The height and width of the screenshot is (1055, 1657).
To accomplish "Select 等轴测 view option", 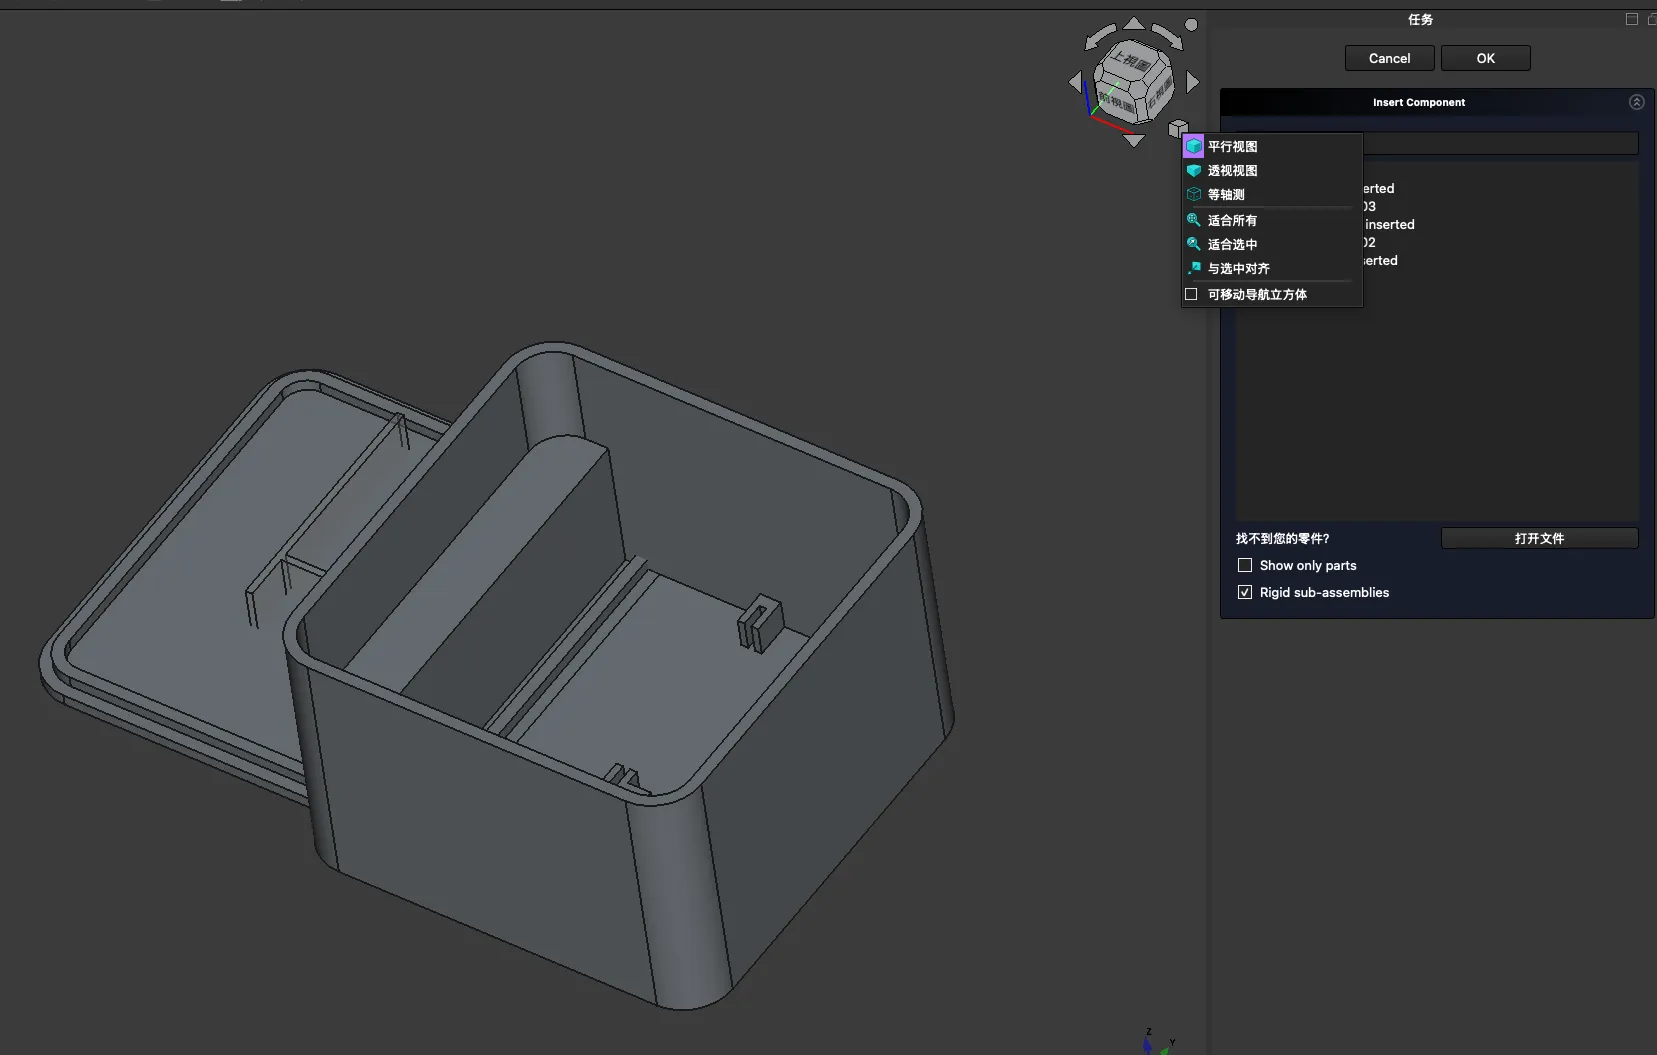I will [1226, 194].
